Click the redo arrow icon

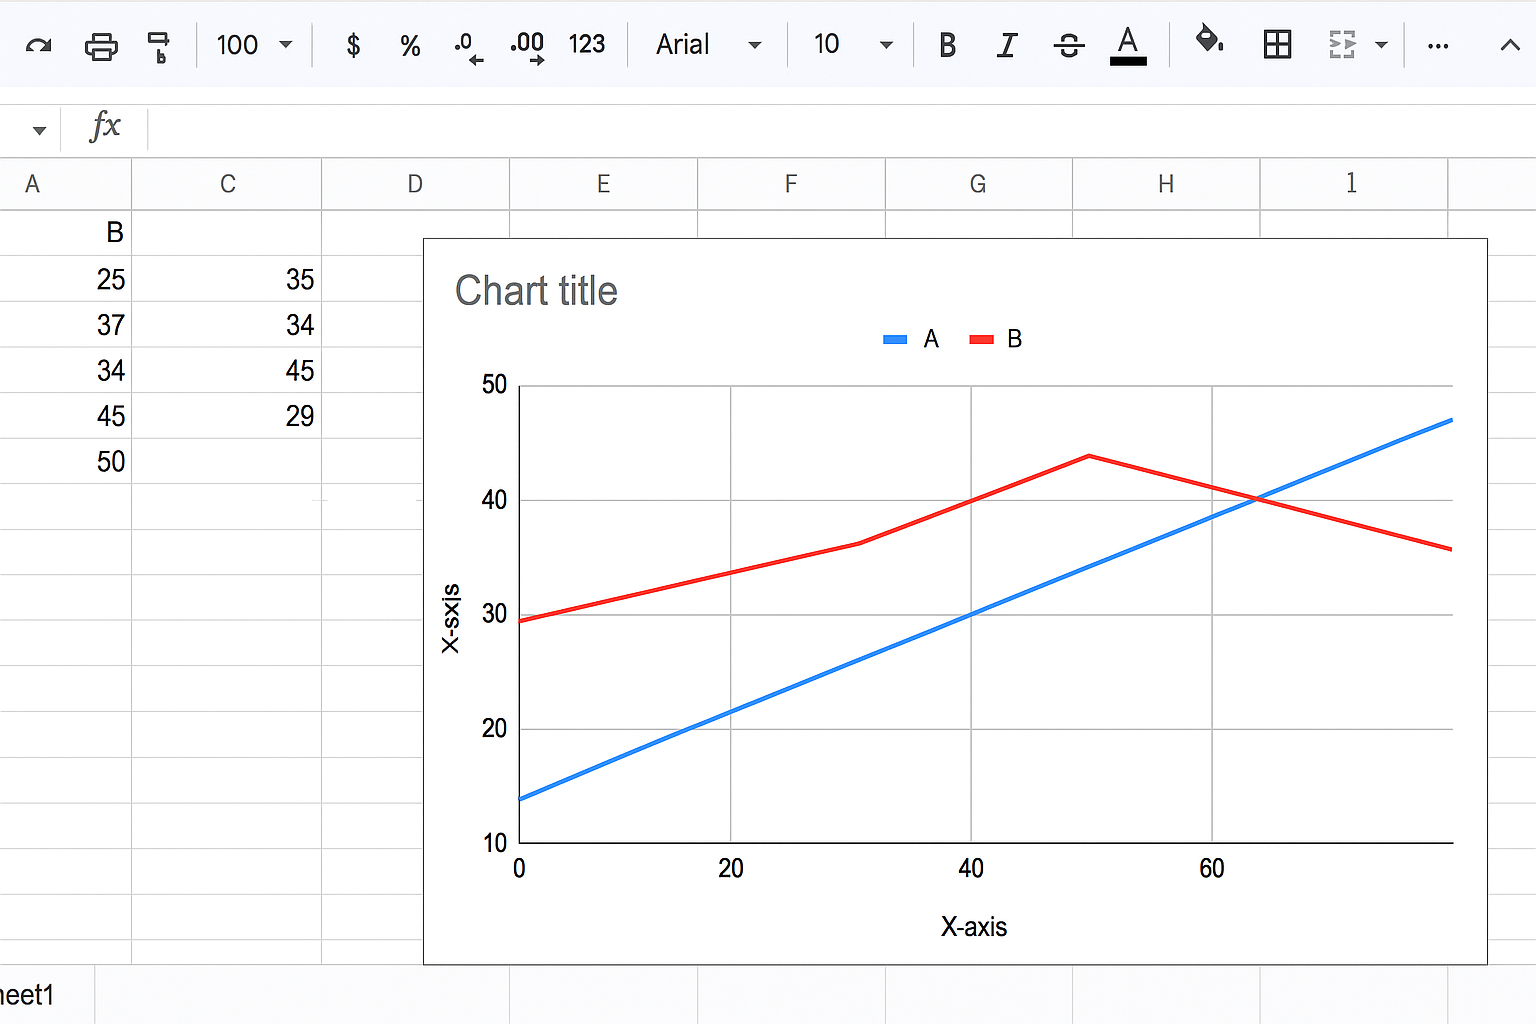39,46
